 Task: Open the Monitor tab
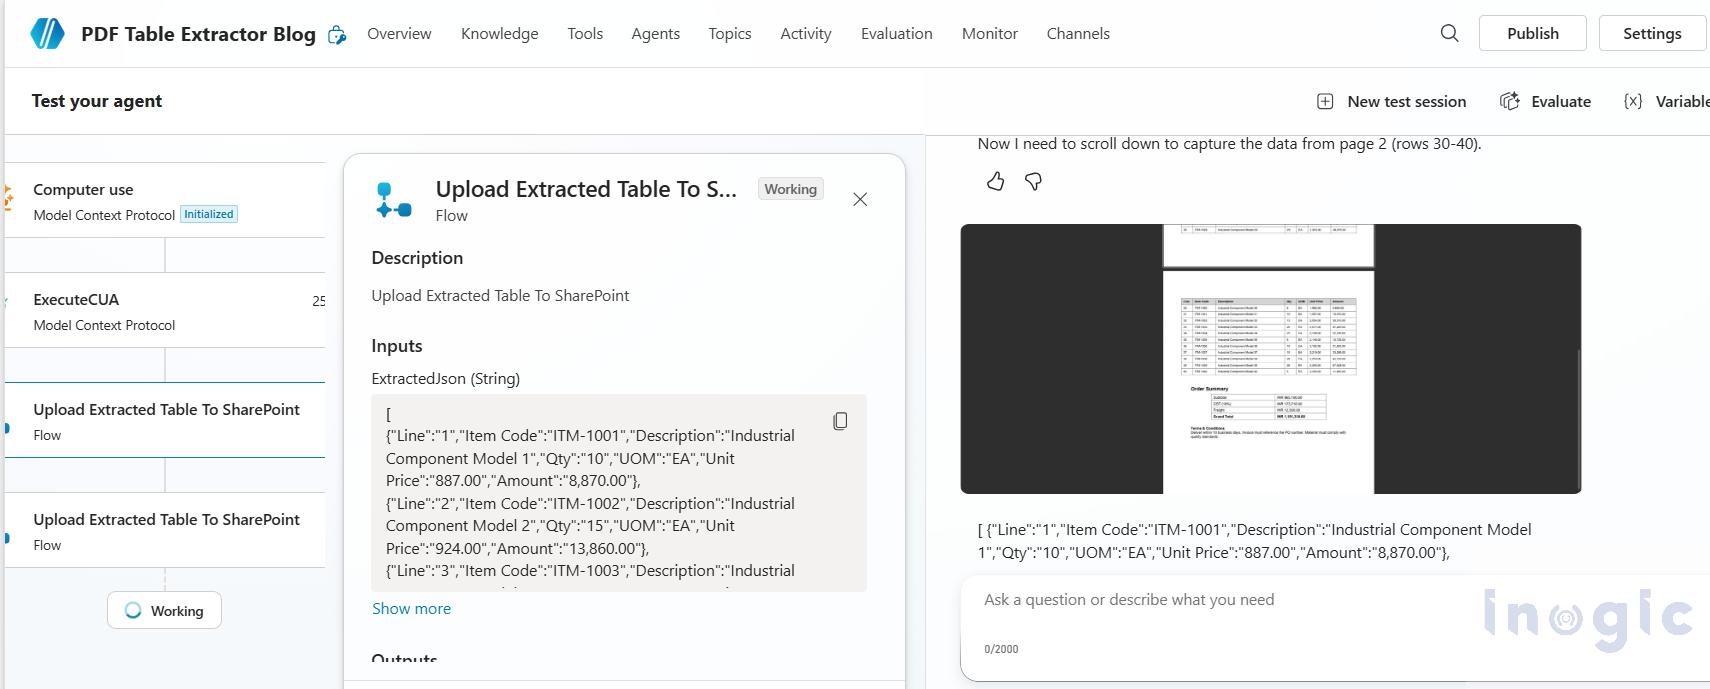[x=990, y=33]
